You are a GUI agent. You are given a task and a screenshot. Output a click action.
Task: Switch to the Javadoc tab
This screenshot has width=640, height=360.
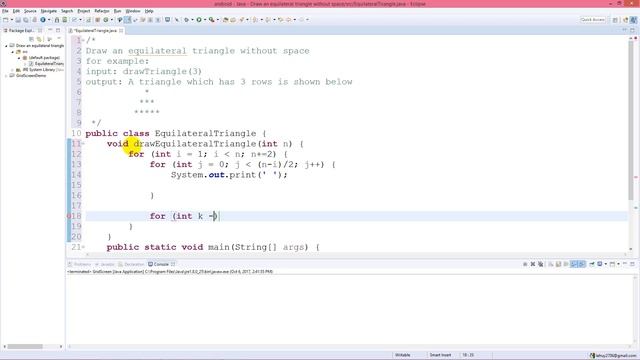coord(105,264)
